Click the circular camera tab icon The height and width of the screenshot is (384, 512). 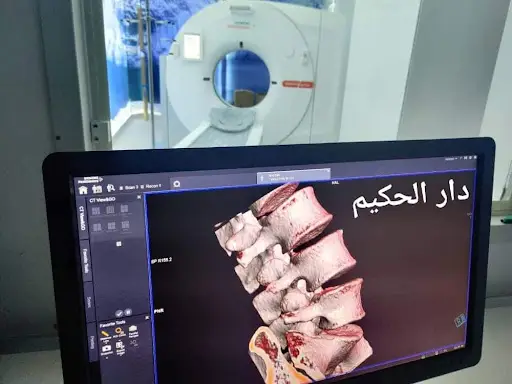[x=177, y=184]
